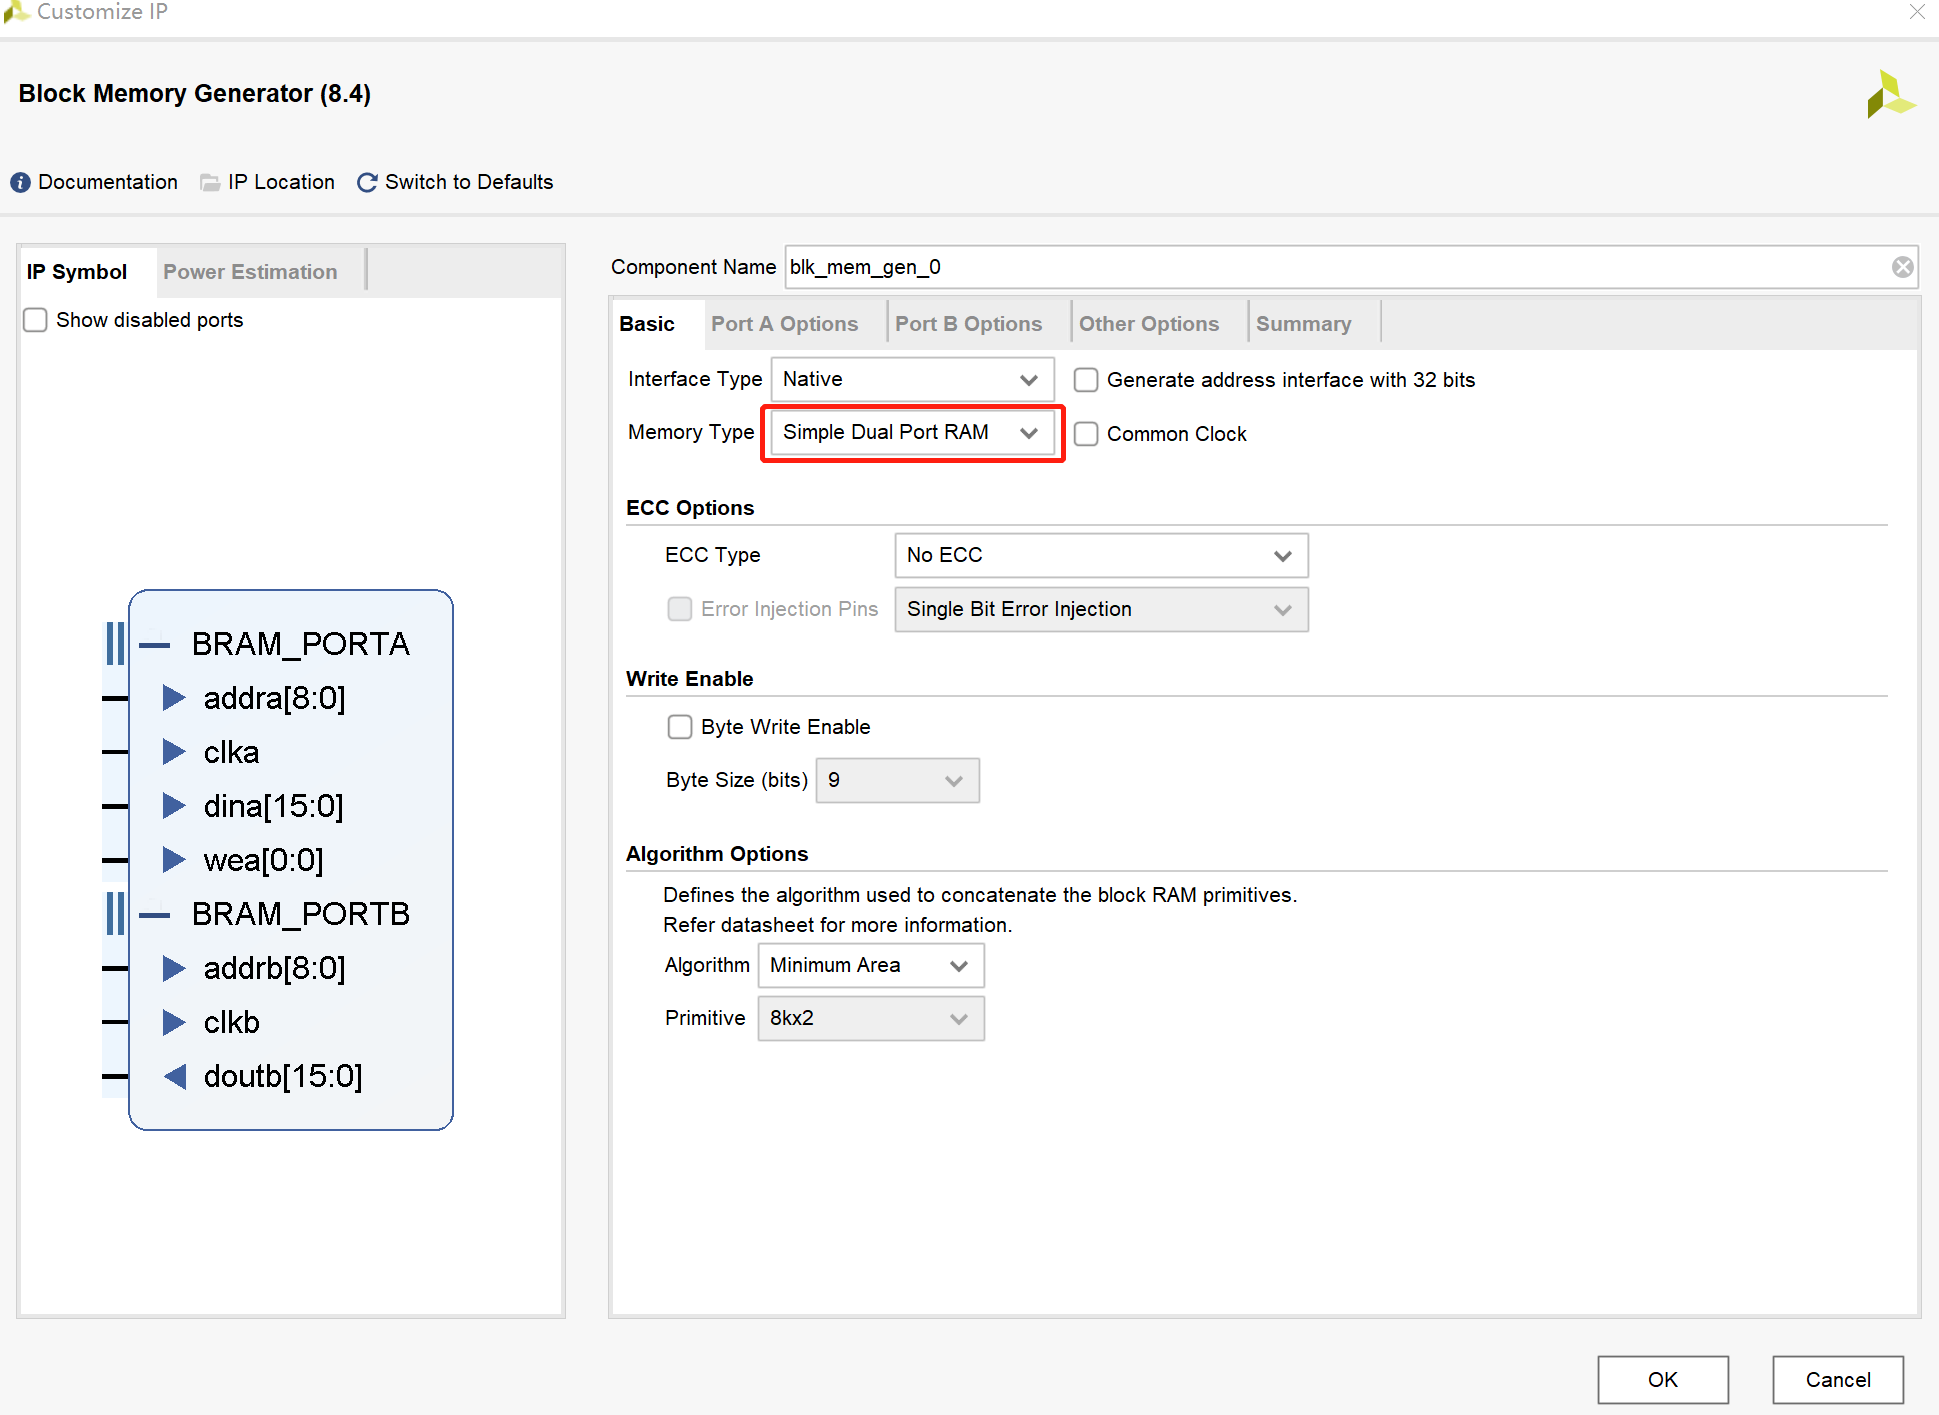Check the Common Clock option
The height and width of the screenshot is (1415, 1939).
[x=1086, y=434]
